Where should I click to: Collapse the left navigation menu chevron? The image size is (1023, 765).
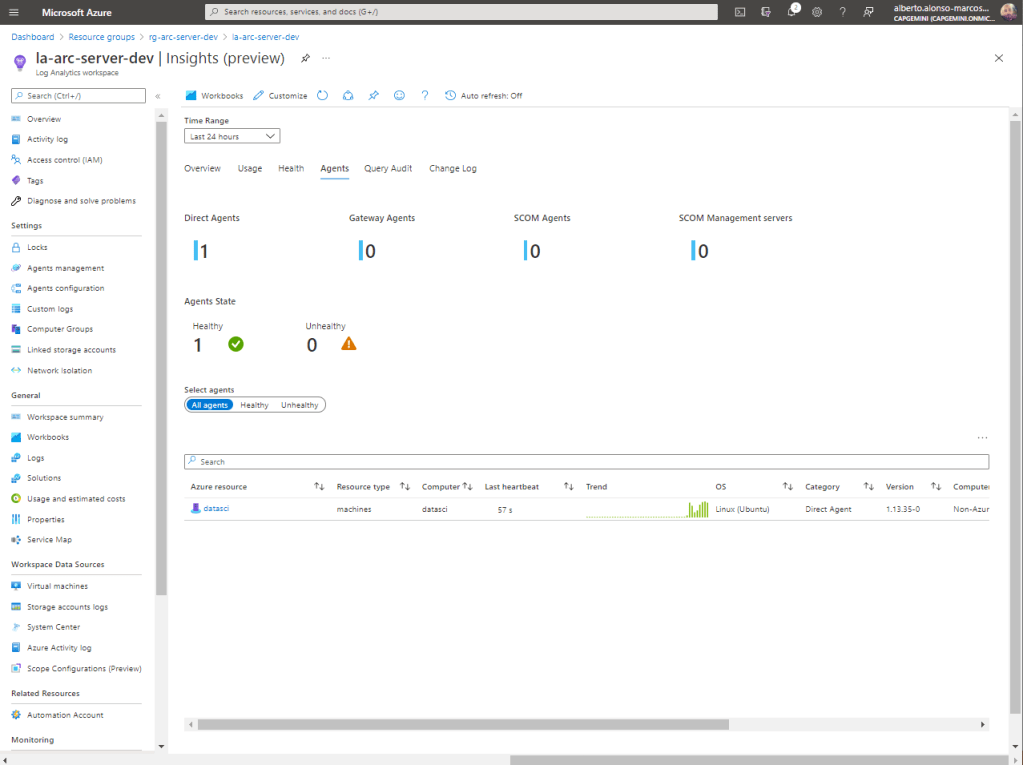(x=158, y=96)
